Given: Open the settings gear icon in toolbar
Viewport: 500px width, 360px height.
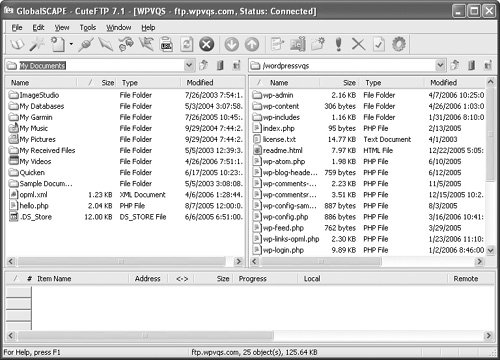Looking at the screenshot, I should coord(399,44).
